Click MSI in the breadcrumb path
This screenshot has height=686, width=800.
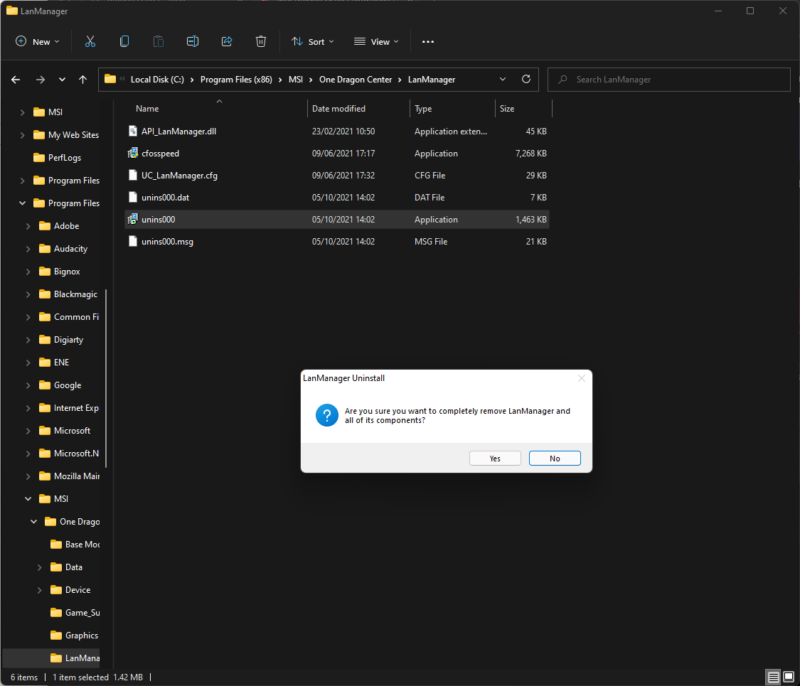[x=295, y=80]
